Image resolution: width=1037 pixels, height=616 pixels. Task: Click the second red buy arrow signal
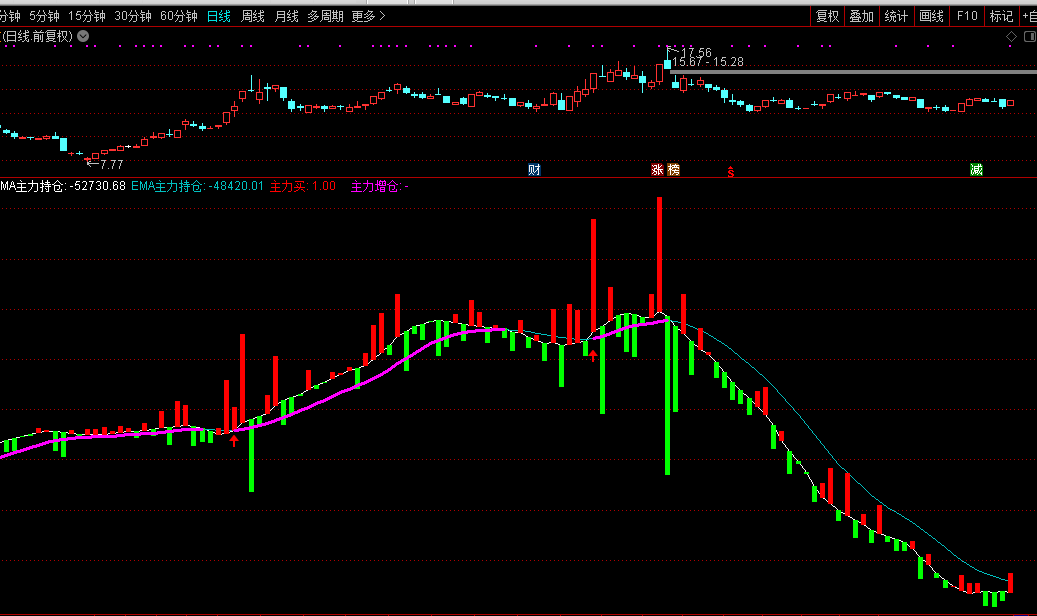(x=593, y=354)
